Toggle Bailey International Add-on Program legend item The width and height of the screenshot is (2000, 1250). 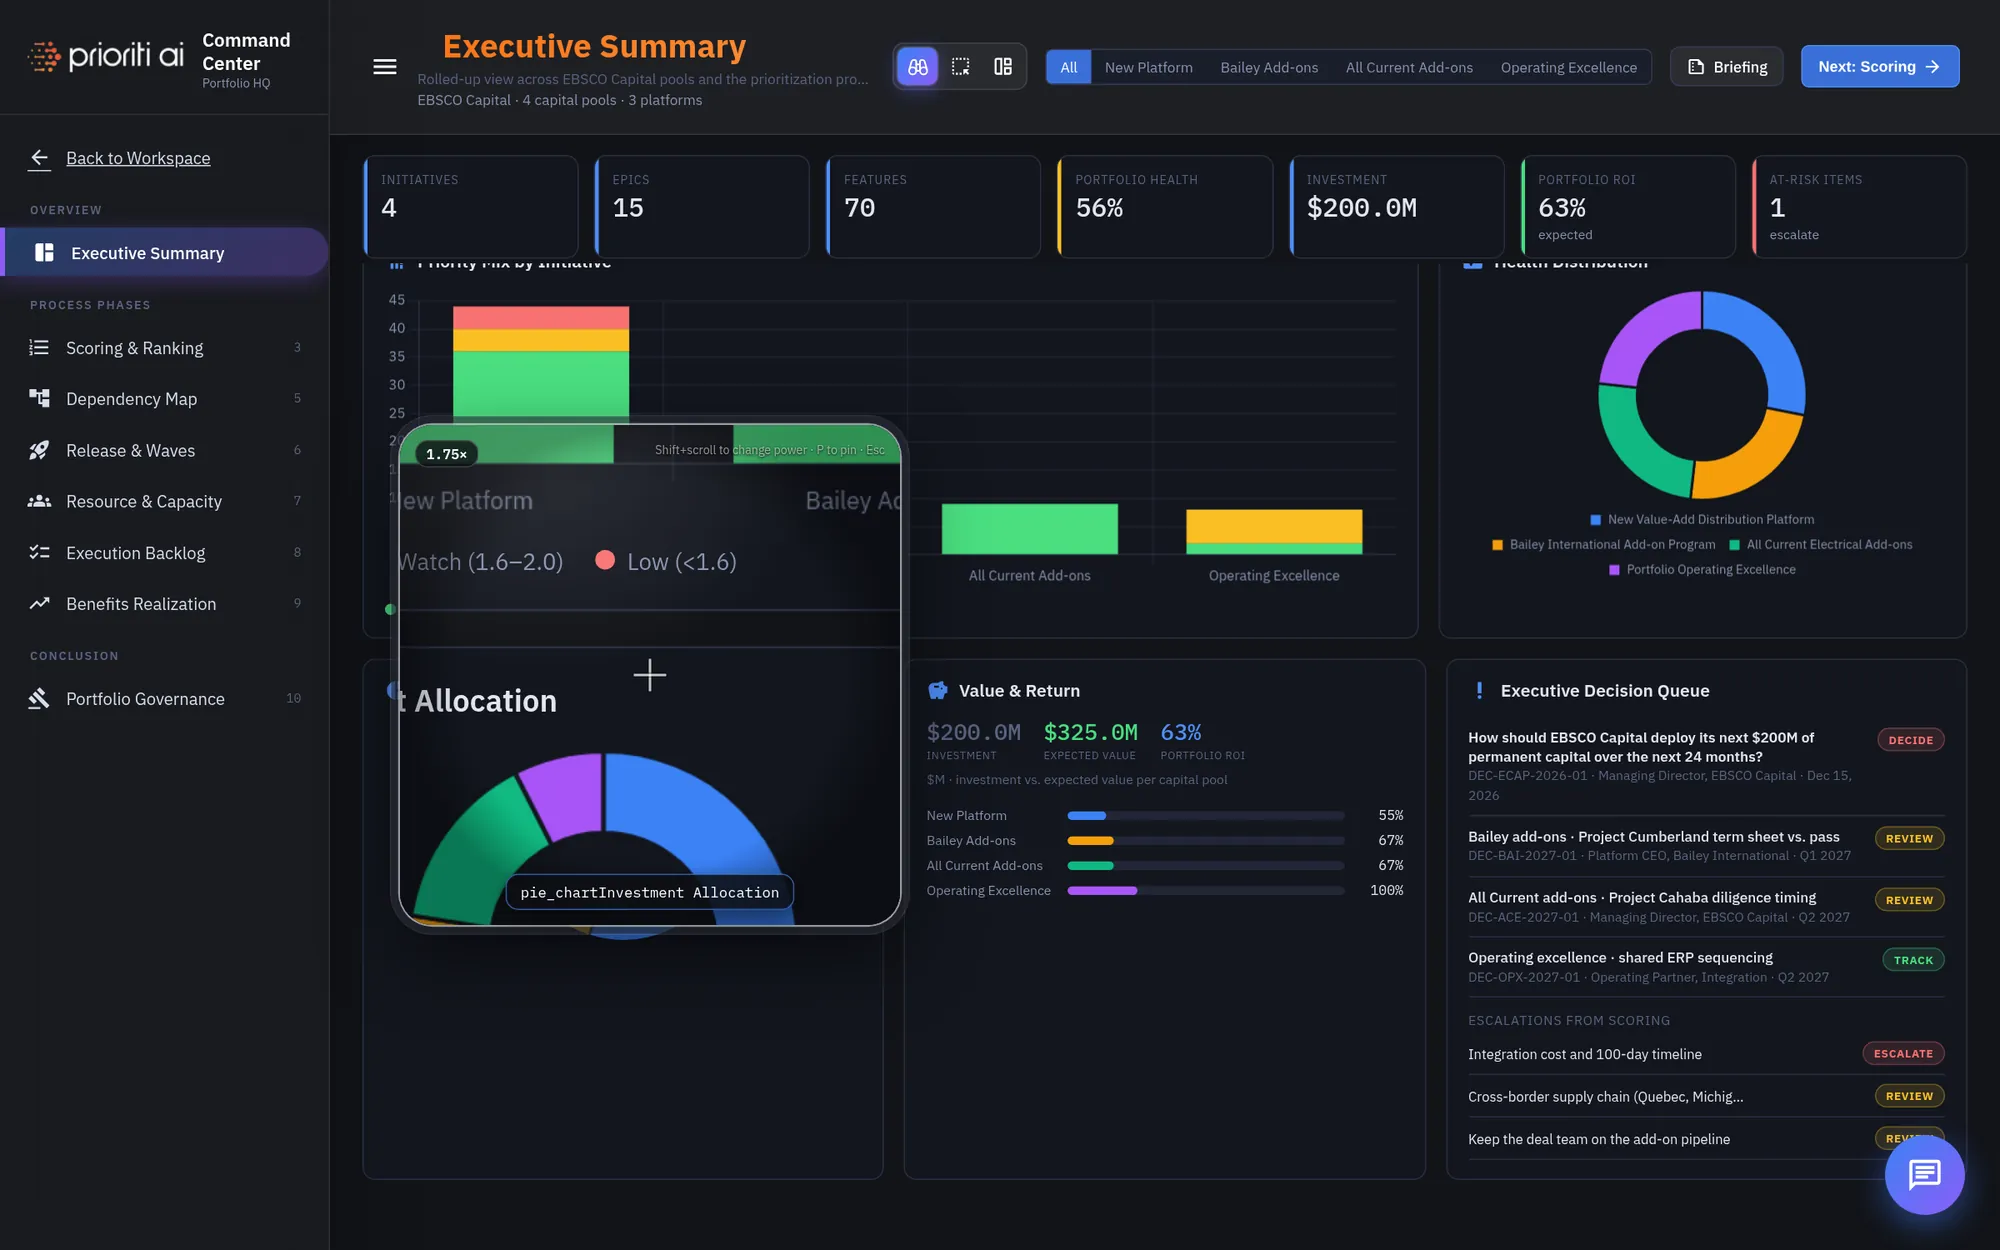(x=1603, y=544)
